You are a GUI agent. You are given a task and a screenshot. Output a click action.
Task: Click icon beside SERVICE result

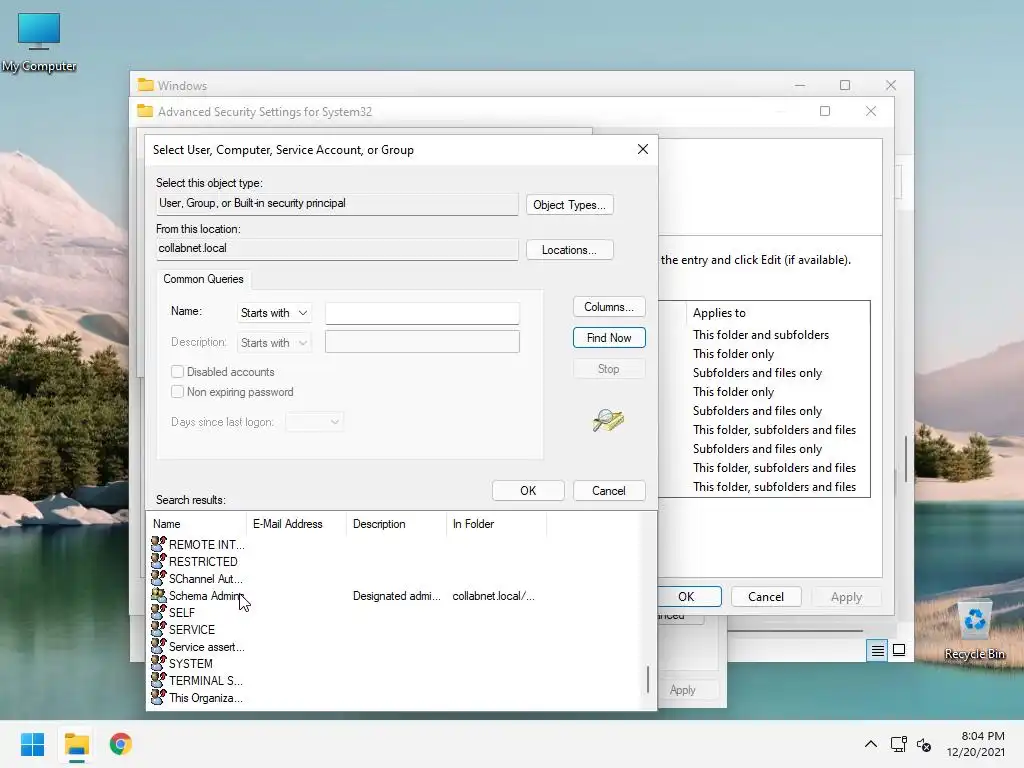point(159,628)
